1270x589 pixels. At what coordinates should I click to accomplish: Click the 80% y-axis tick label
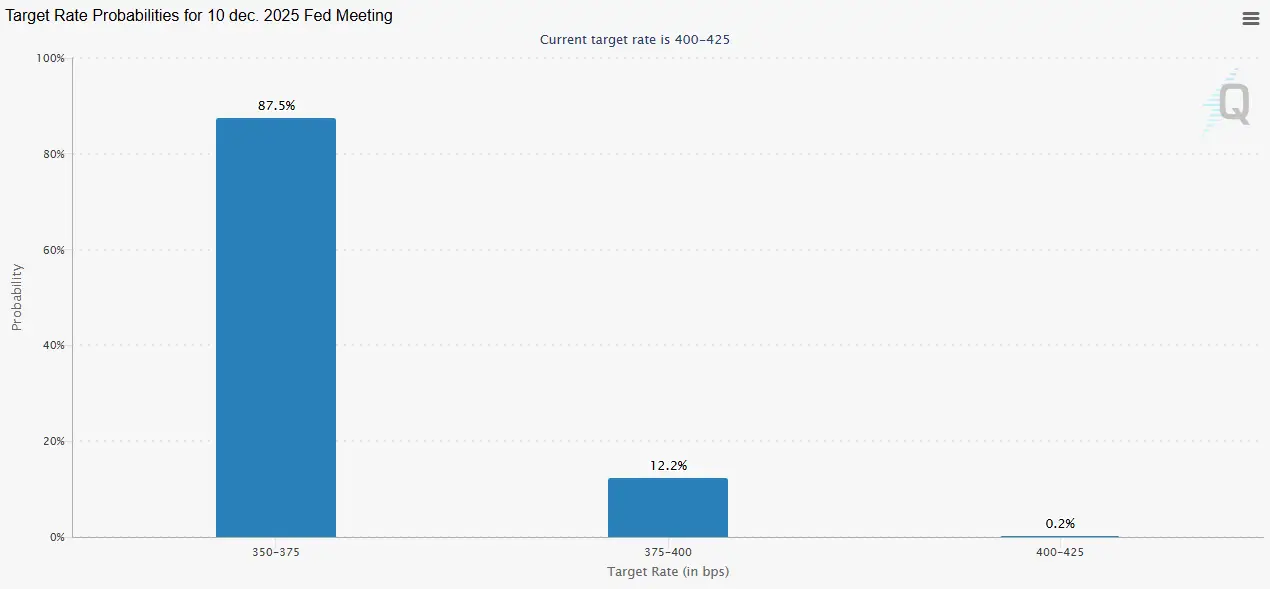53,154
